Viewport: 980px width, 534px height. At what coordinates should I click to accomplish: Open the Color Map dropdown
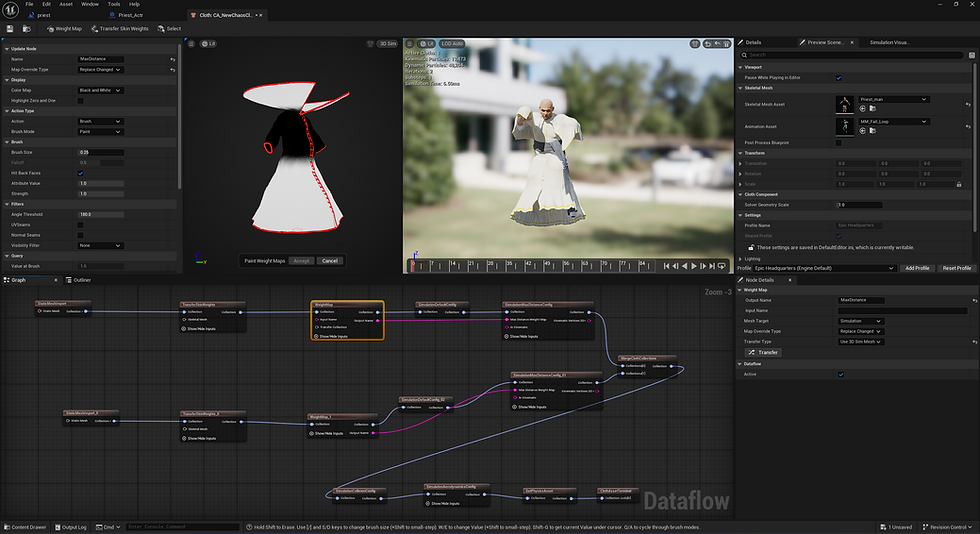coord(100,91)
